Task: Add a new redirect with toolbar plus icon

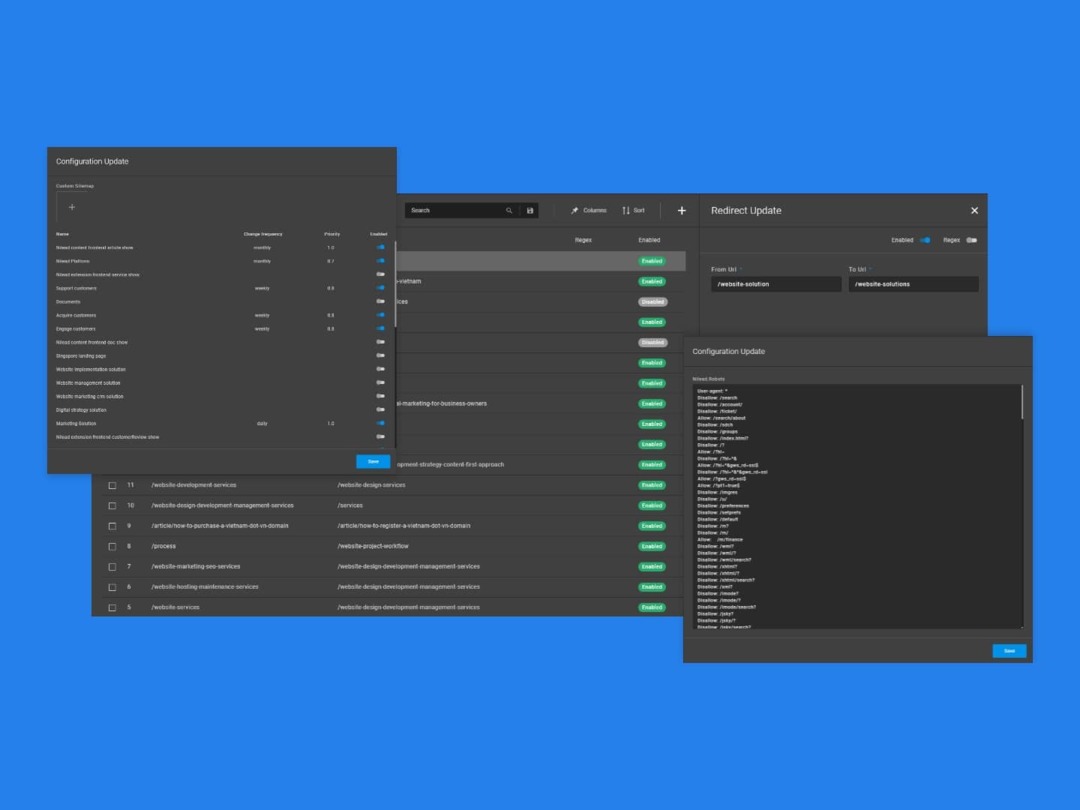Action: [x=681, y=211]
